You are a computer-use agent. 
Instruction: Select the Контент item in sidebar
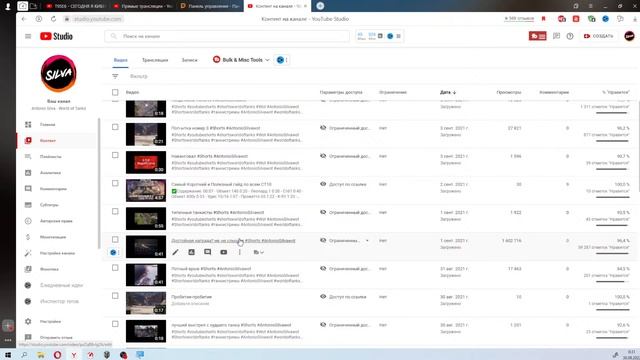pos(57,140)
